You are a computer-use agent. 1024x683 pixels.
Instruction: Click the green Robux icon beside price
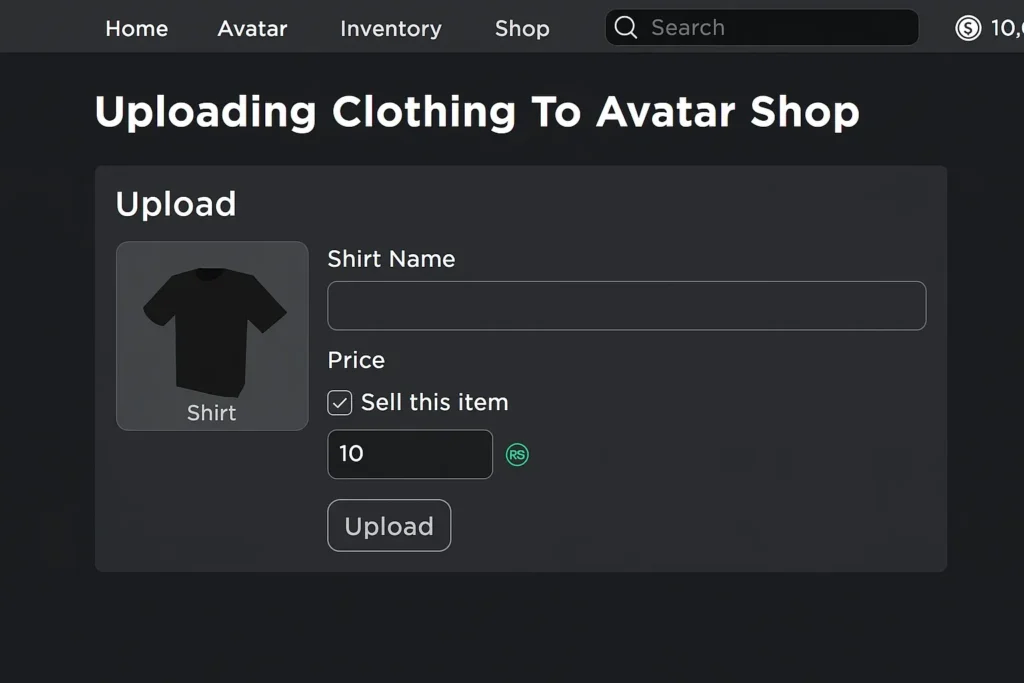[x=517, y=455]
